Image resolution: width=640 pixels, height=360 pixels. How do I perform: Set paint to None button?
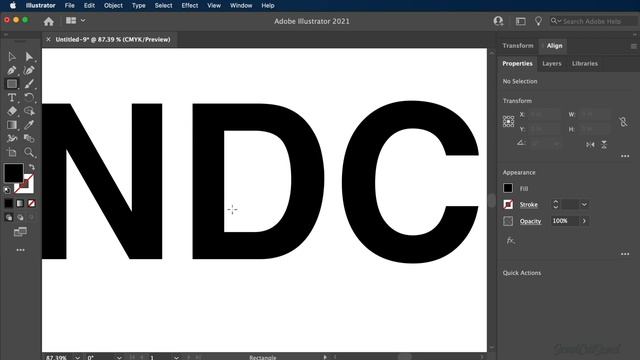(31, 203)
